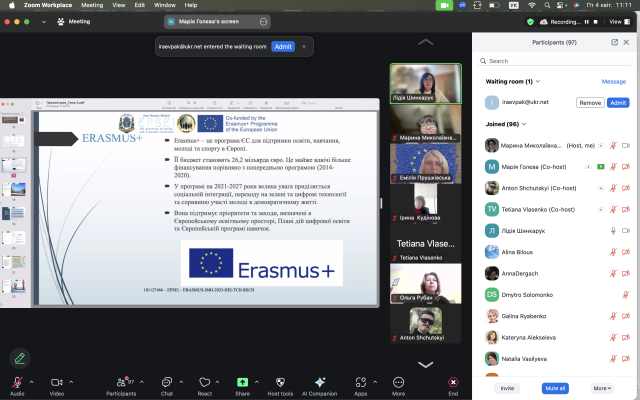Toggle Alina Bilous muted microphone icon
The image size is (640, 400).
(x=613, y=252)
